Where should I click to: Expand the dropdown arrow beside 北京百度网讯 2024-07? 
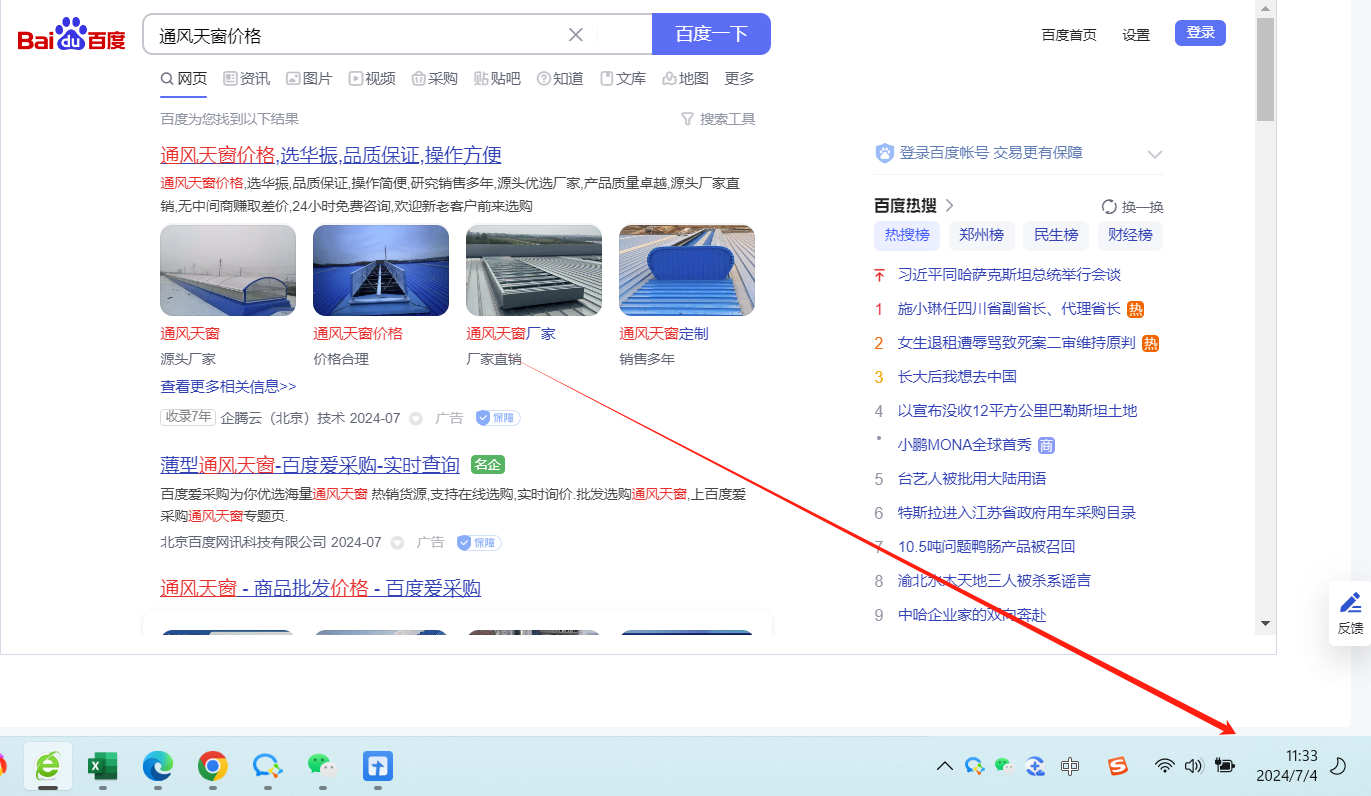(397, 543)
